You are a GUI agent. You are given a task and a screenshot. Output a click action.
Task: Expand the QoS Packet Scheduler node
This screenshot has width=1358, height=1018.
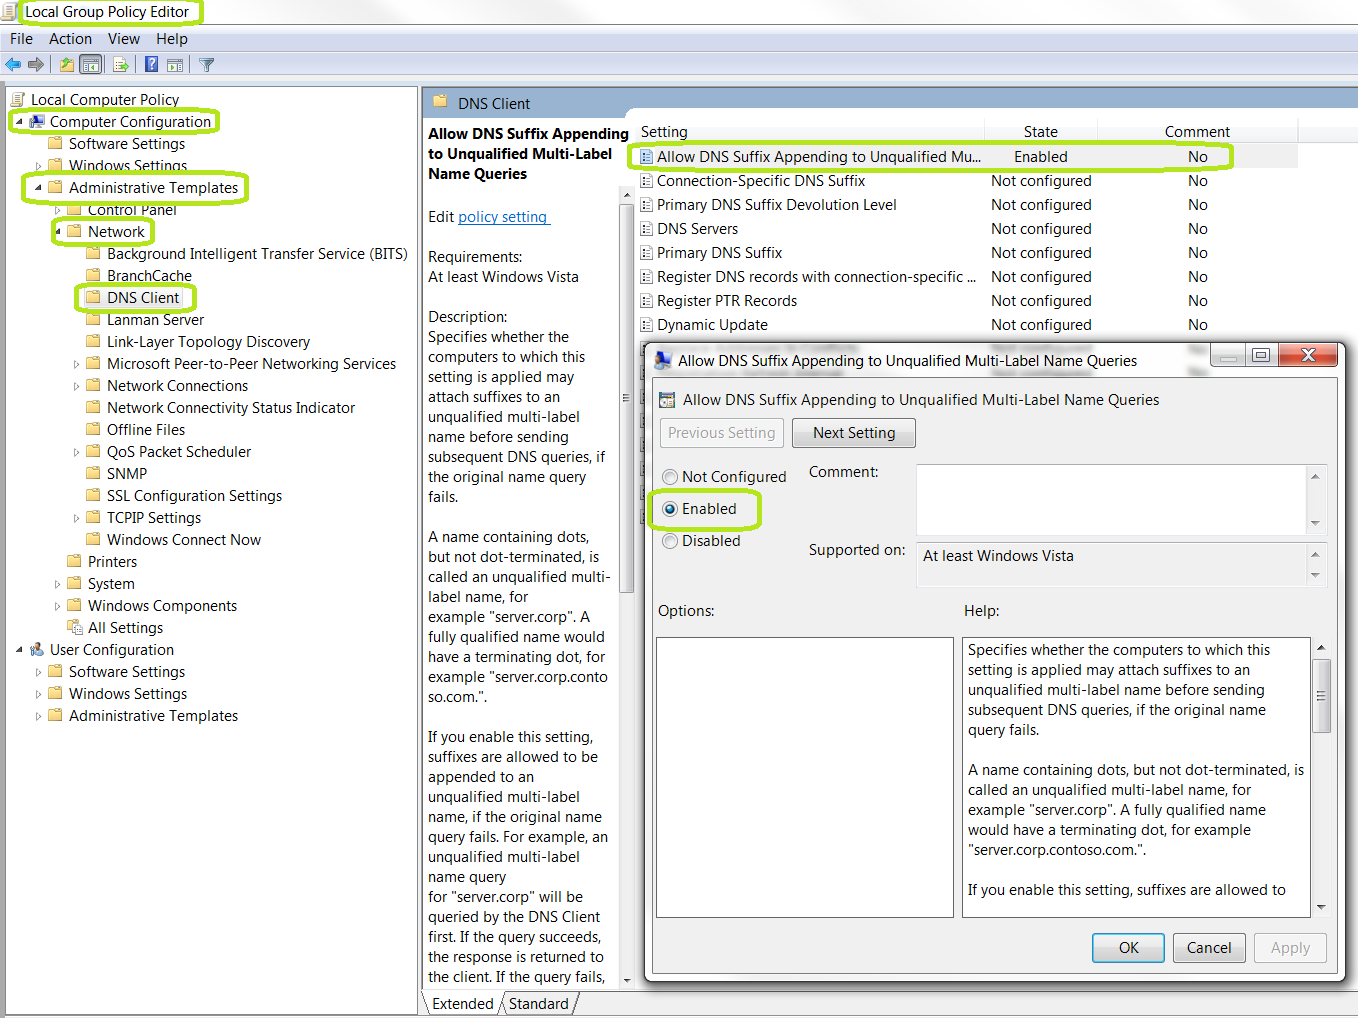click(76, 452)
